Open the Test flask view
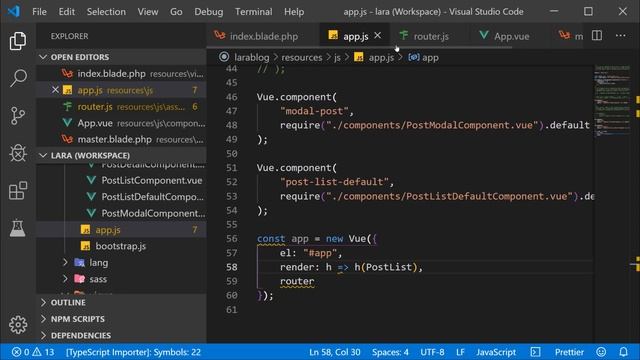Viewport: 640px width, 360px height. pos(18,228)
